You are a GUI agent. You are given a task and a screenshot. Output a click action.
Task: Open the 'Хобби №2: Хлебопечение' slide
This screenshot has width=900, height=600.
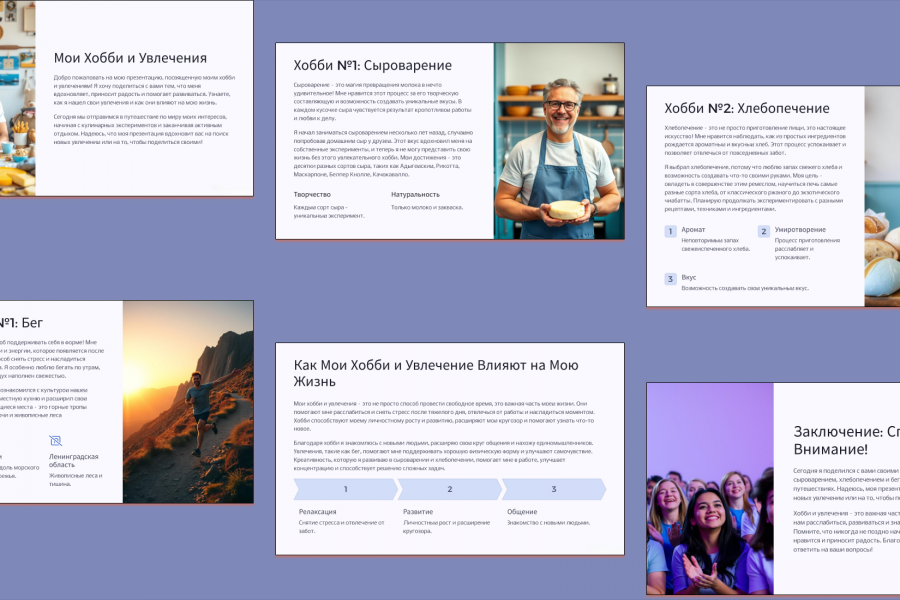773,196
